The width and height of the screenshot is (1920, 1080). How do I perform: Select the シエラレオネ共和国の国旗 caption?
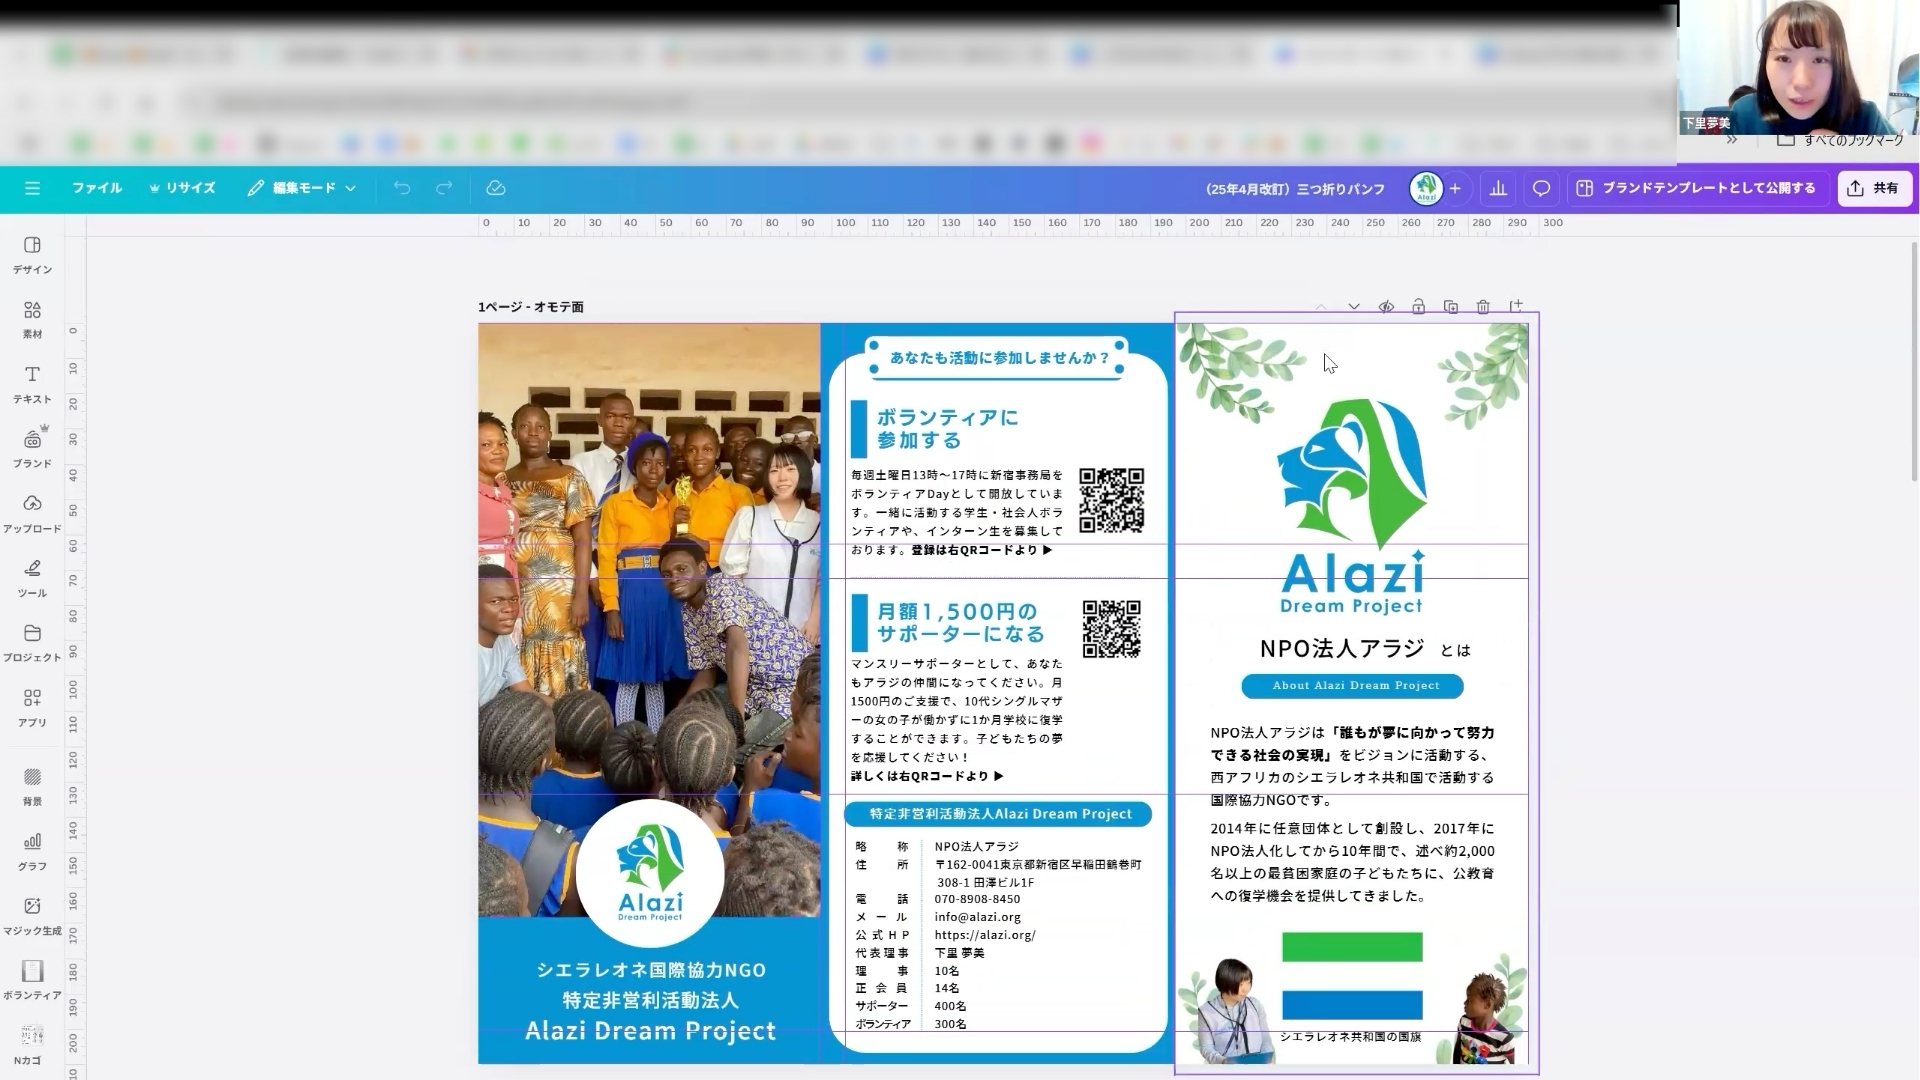1351,1037
